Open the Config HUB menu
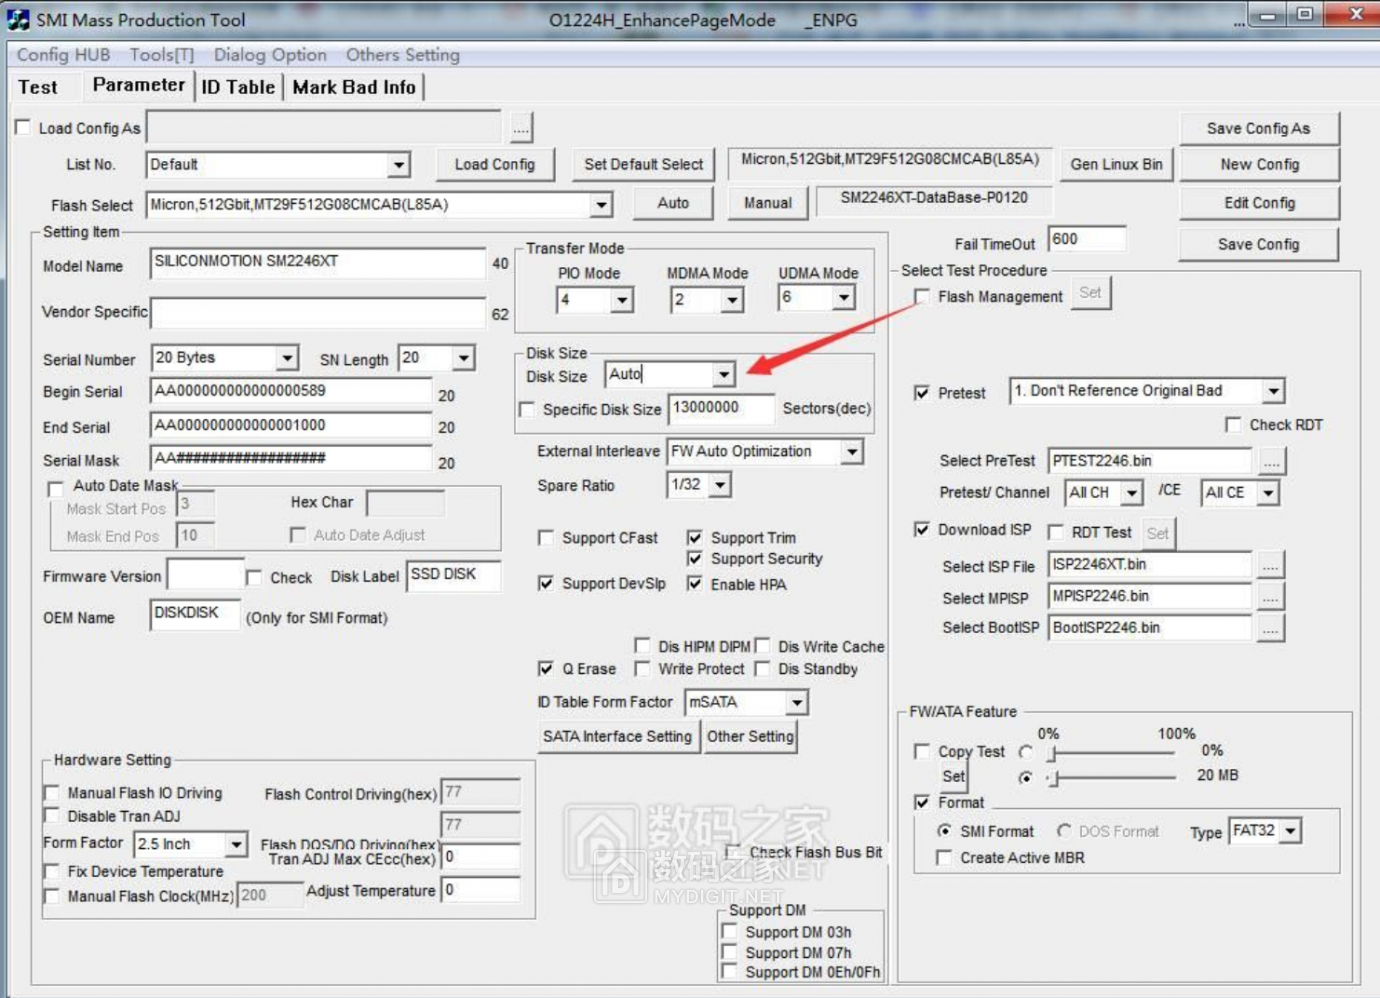 (63, 55)
